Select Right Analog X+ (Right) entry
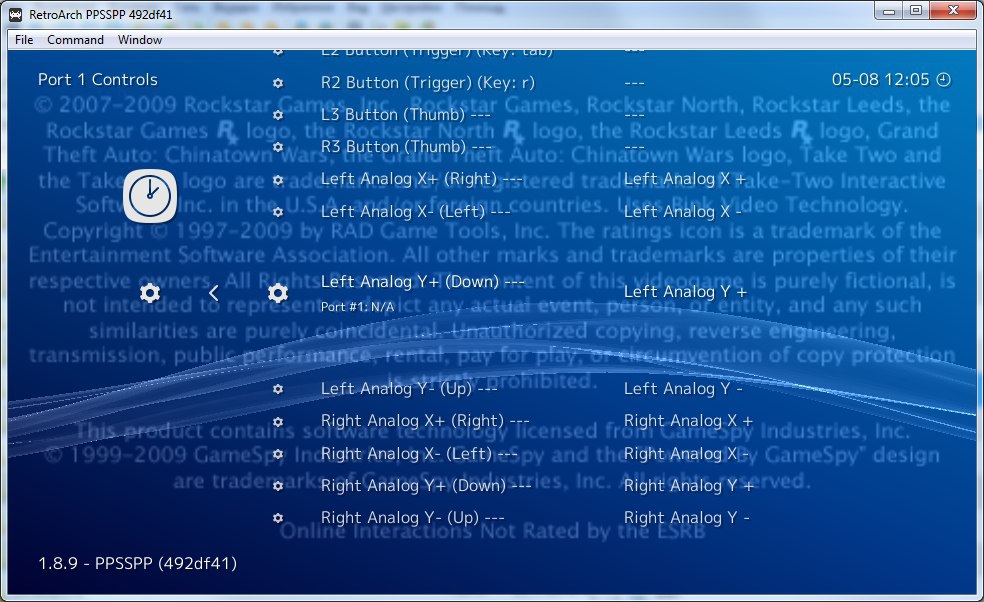 425,421
